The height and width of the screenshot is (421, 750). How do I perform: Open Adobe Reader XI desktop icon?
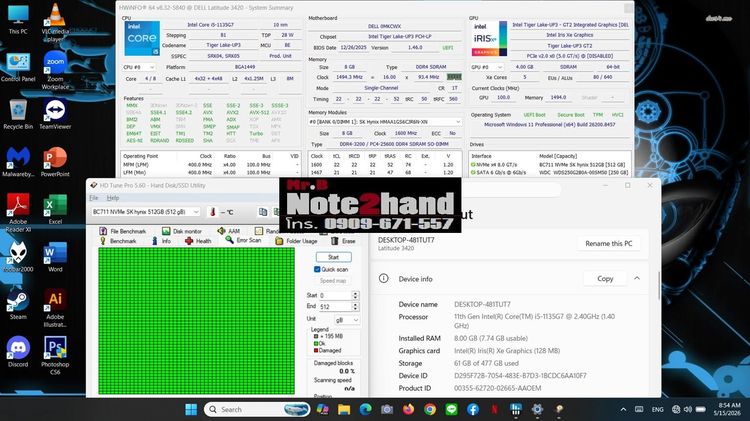click(18, 213)
